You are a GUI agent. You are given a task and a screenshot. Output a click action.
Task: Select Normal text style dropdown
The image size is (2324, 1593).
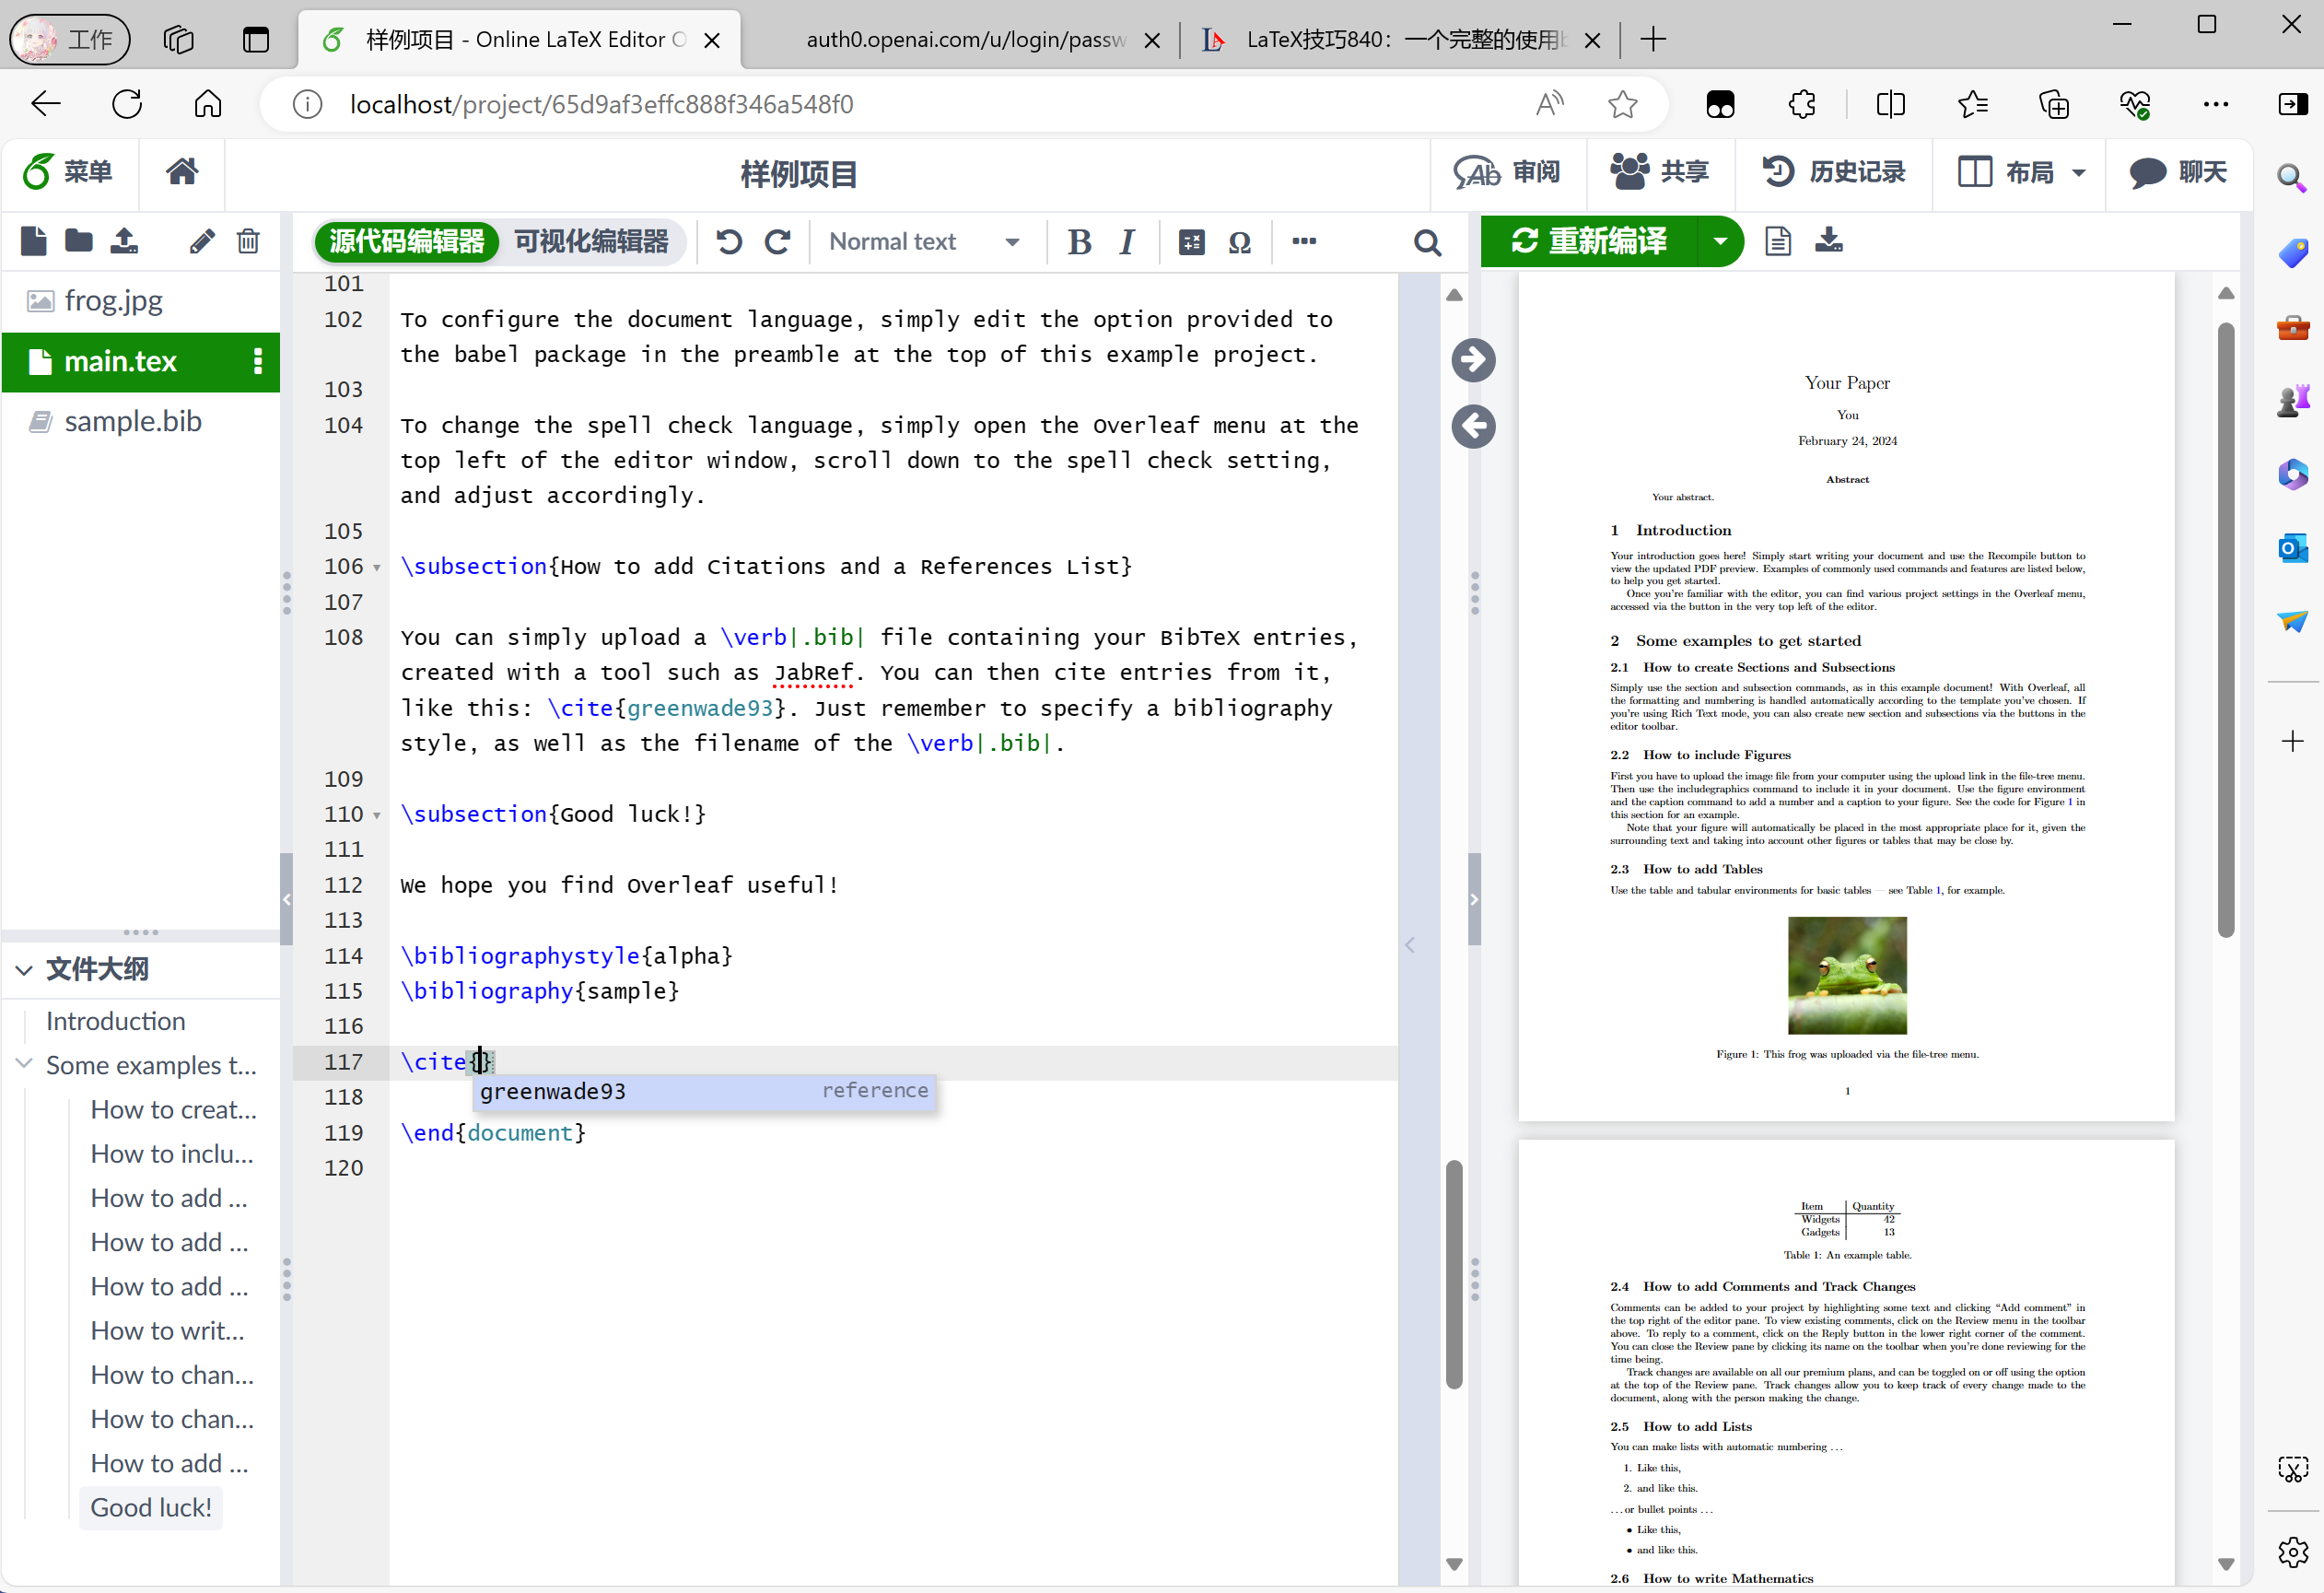point(920,242)
